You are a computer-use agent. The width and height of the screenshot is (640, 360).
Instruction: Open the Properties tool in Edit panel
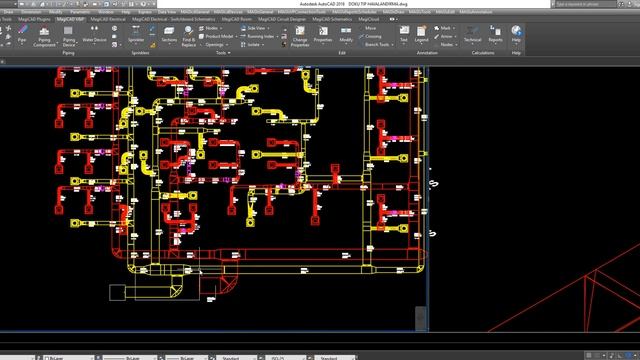click(x=323, y=34)
